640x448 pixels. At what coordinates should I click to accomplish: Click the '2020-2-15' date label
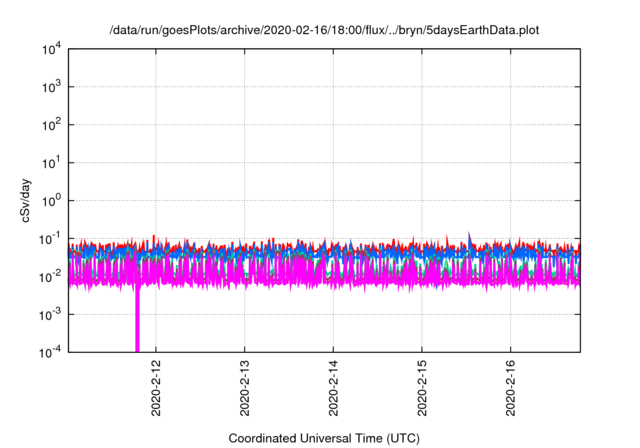pos(422,388)
